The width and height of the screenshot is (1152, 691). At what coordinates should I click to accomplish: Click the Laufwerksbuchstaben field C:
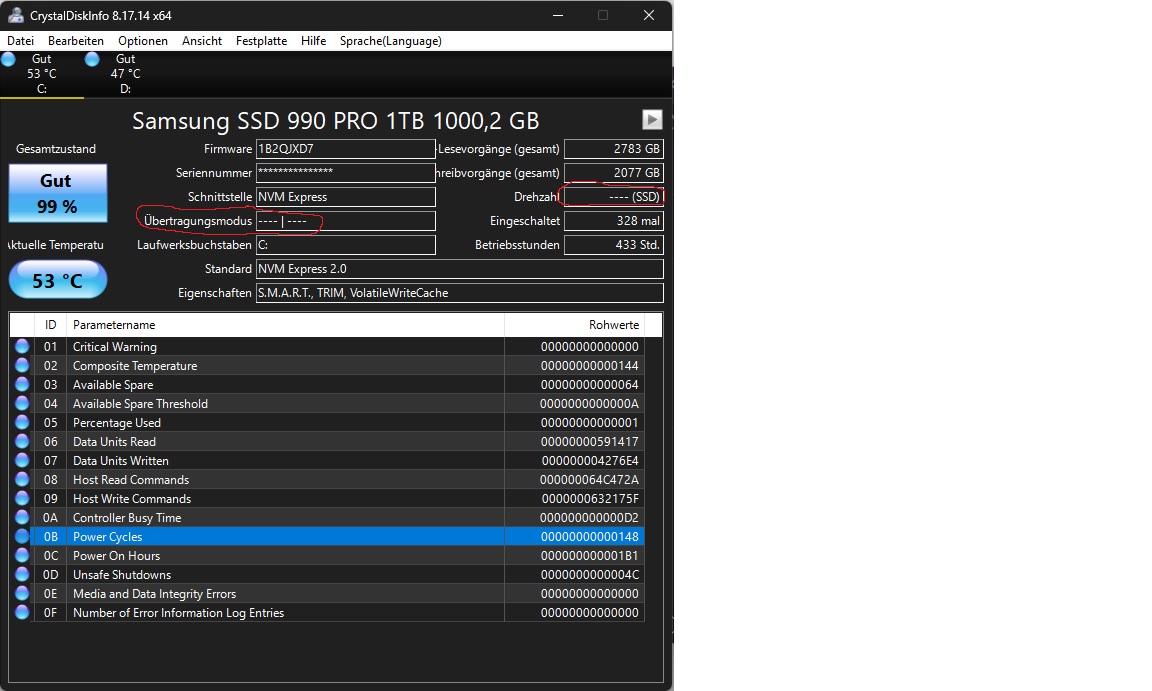(345, 245)
